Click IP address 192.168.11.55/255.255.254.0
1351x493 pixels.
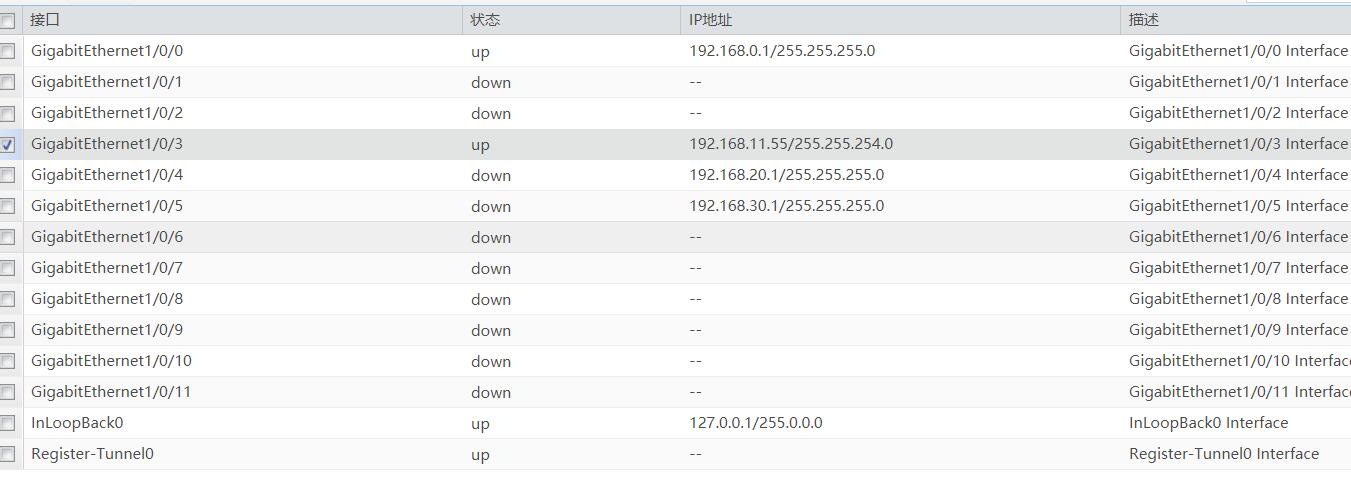(791, 144)
